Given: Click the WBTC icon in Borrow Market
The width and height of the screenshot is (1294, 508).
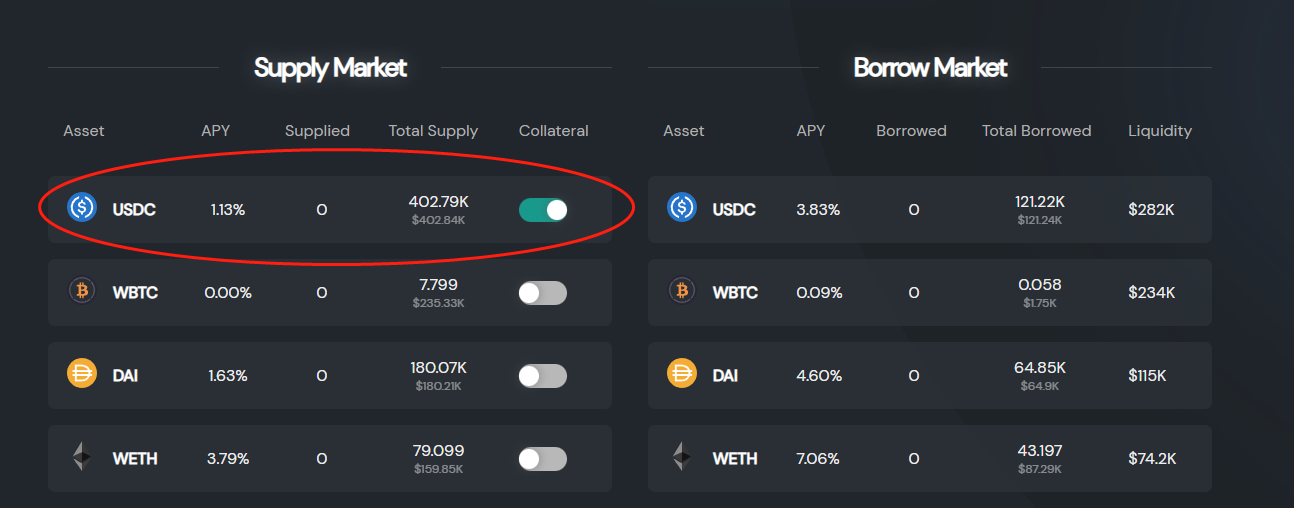Looking at the screenshot, I should pyautogui.click(x=682, y=291).
